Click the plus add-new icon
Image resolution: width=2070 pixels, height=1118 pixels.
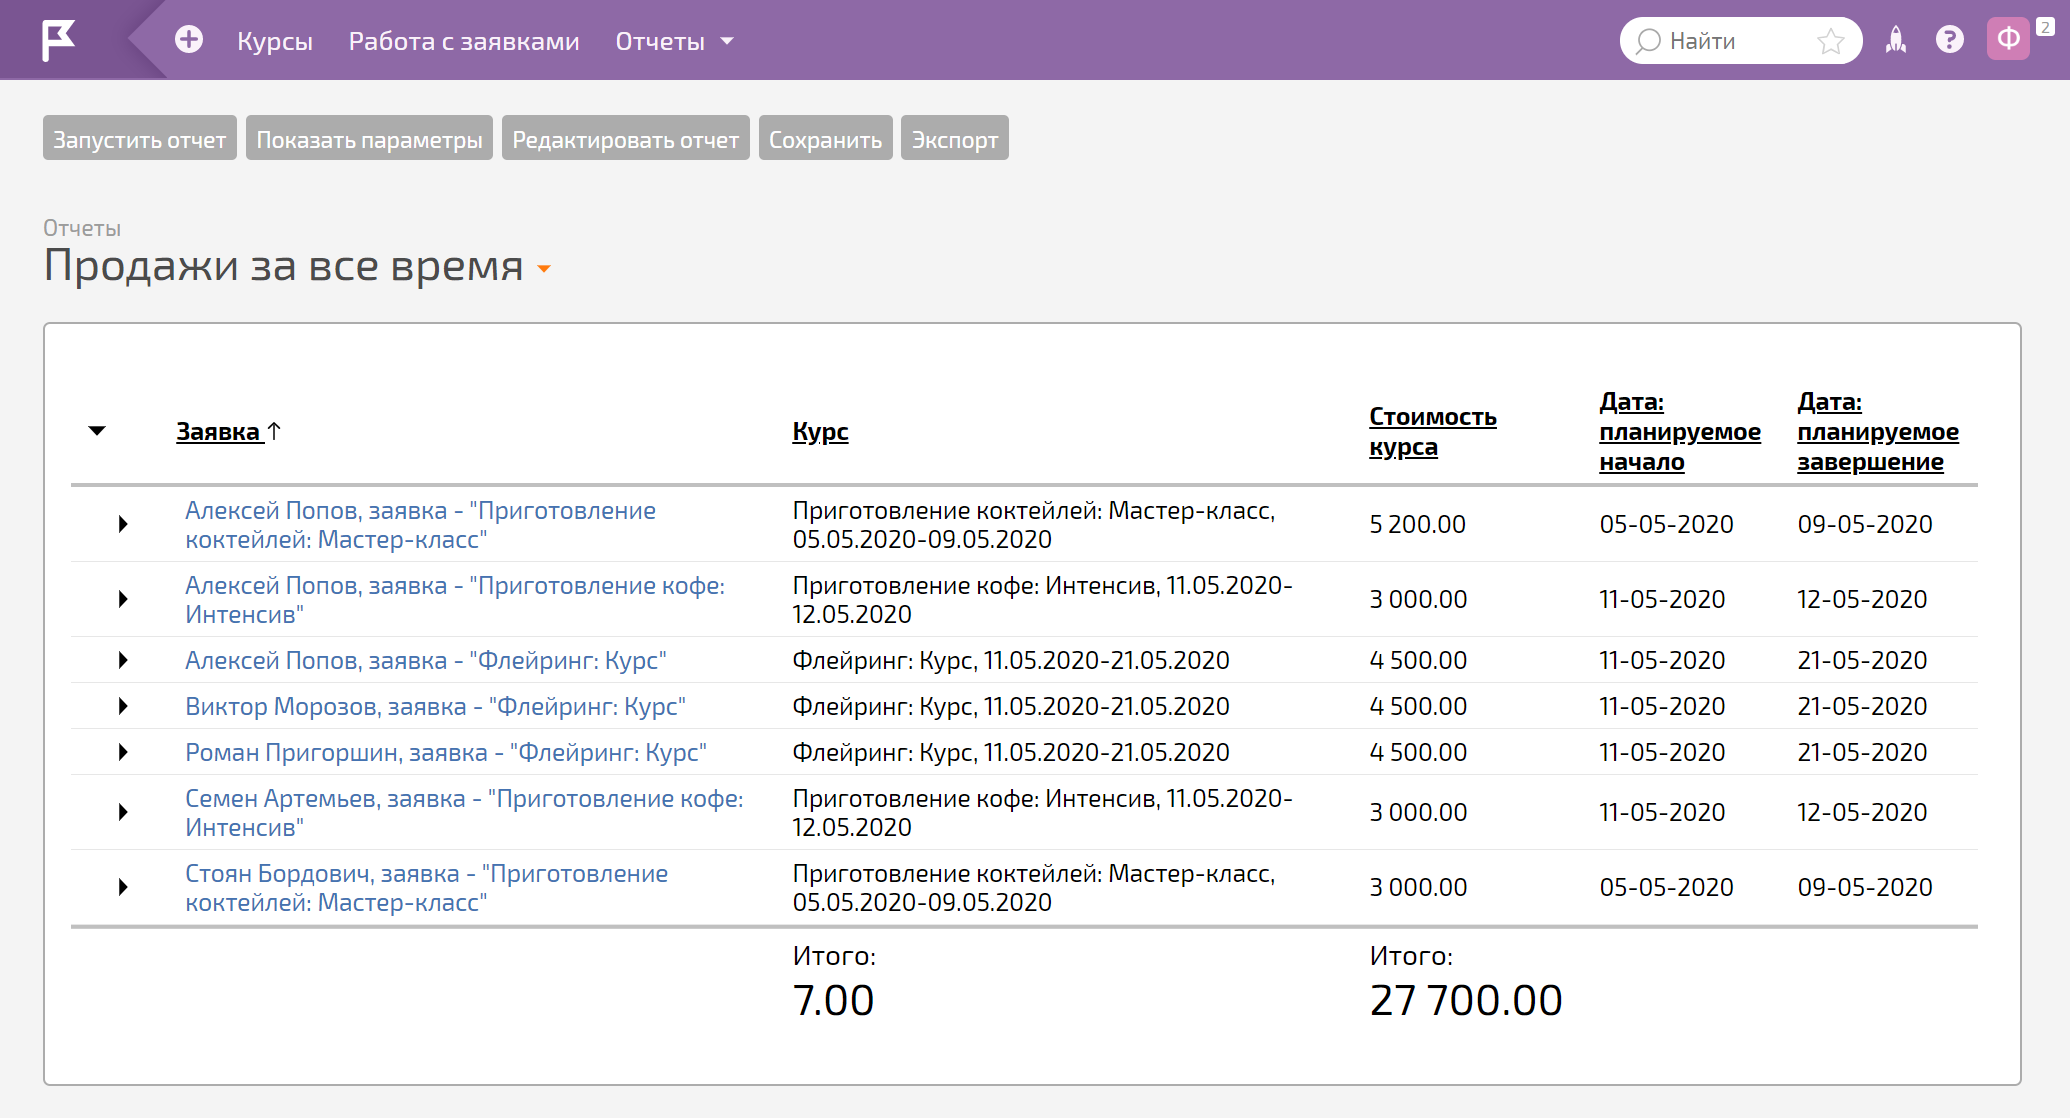[189, 40]
